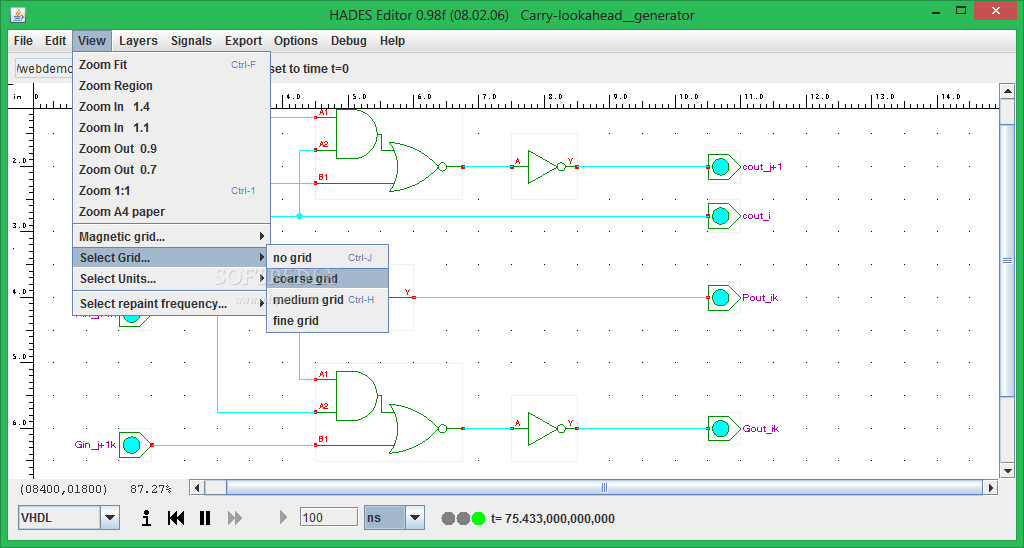Select Zoom Region menu entry

click(x=171, y=86)
